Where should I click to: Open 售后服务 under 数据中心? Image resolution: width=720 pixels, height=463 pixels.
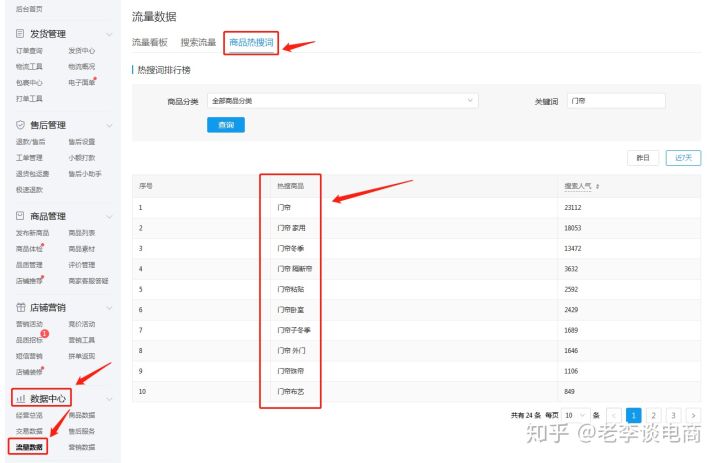tap(81, 431)
